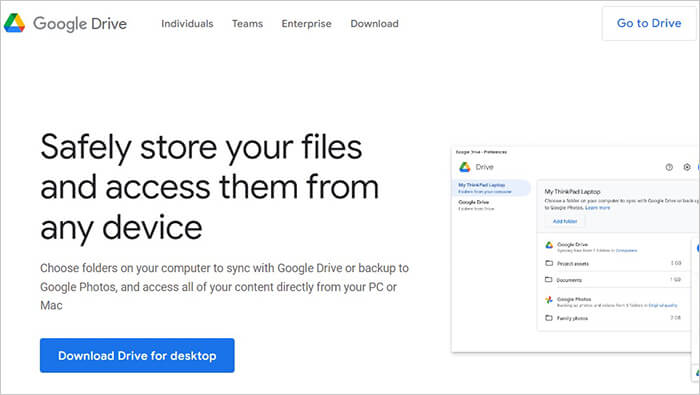Click the Drive logo inside the preferences preview
This screenshot has height=395, width=700.
465,167
